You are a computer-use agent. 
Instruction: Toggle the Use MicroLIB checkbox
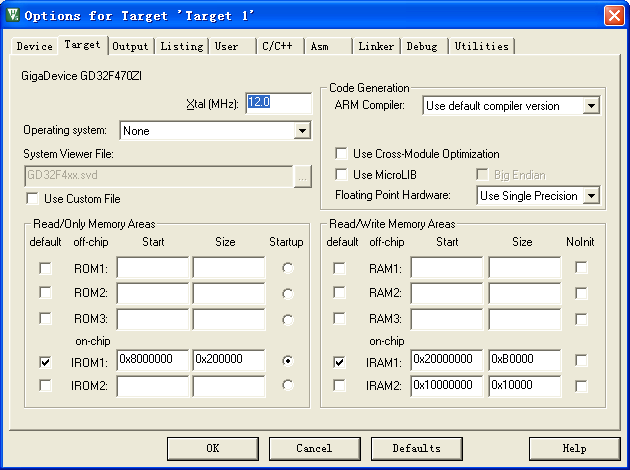[341, 175]
